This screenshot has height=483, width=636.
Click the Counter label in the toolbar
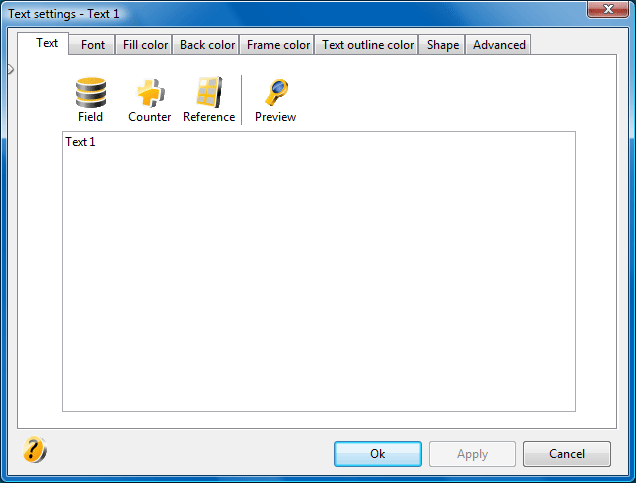(x=150, y=117)
